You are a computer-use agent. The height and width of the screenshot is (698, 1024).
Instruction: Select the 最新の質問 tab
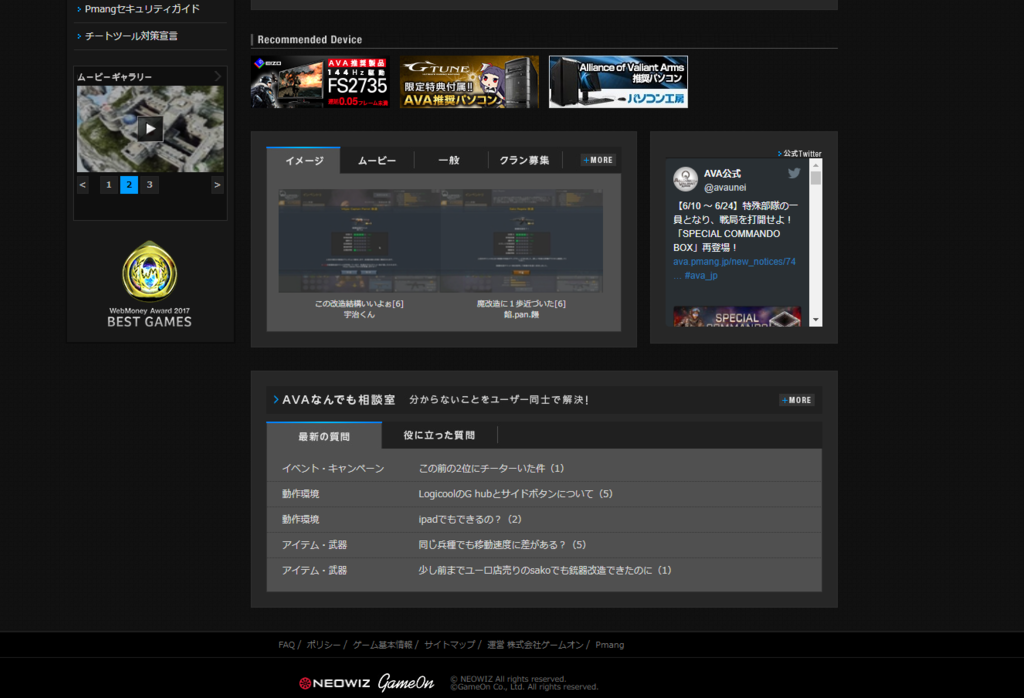click(x=324, y=436)
